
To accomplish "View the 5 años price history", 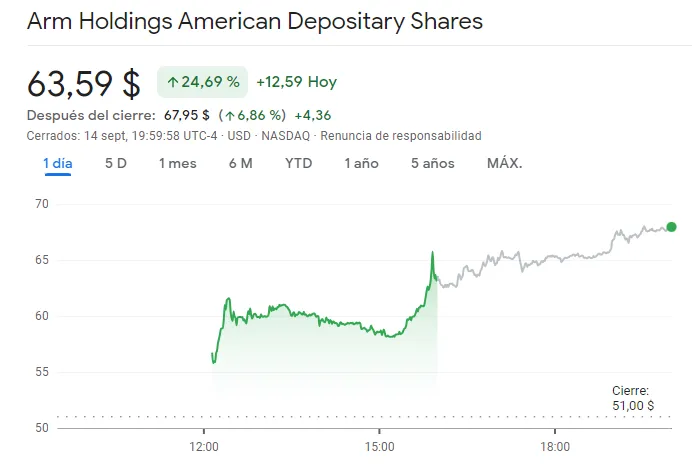I will pyautogui.click(x=432, y=163).
